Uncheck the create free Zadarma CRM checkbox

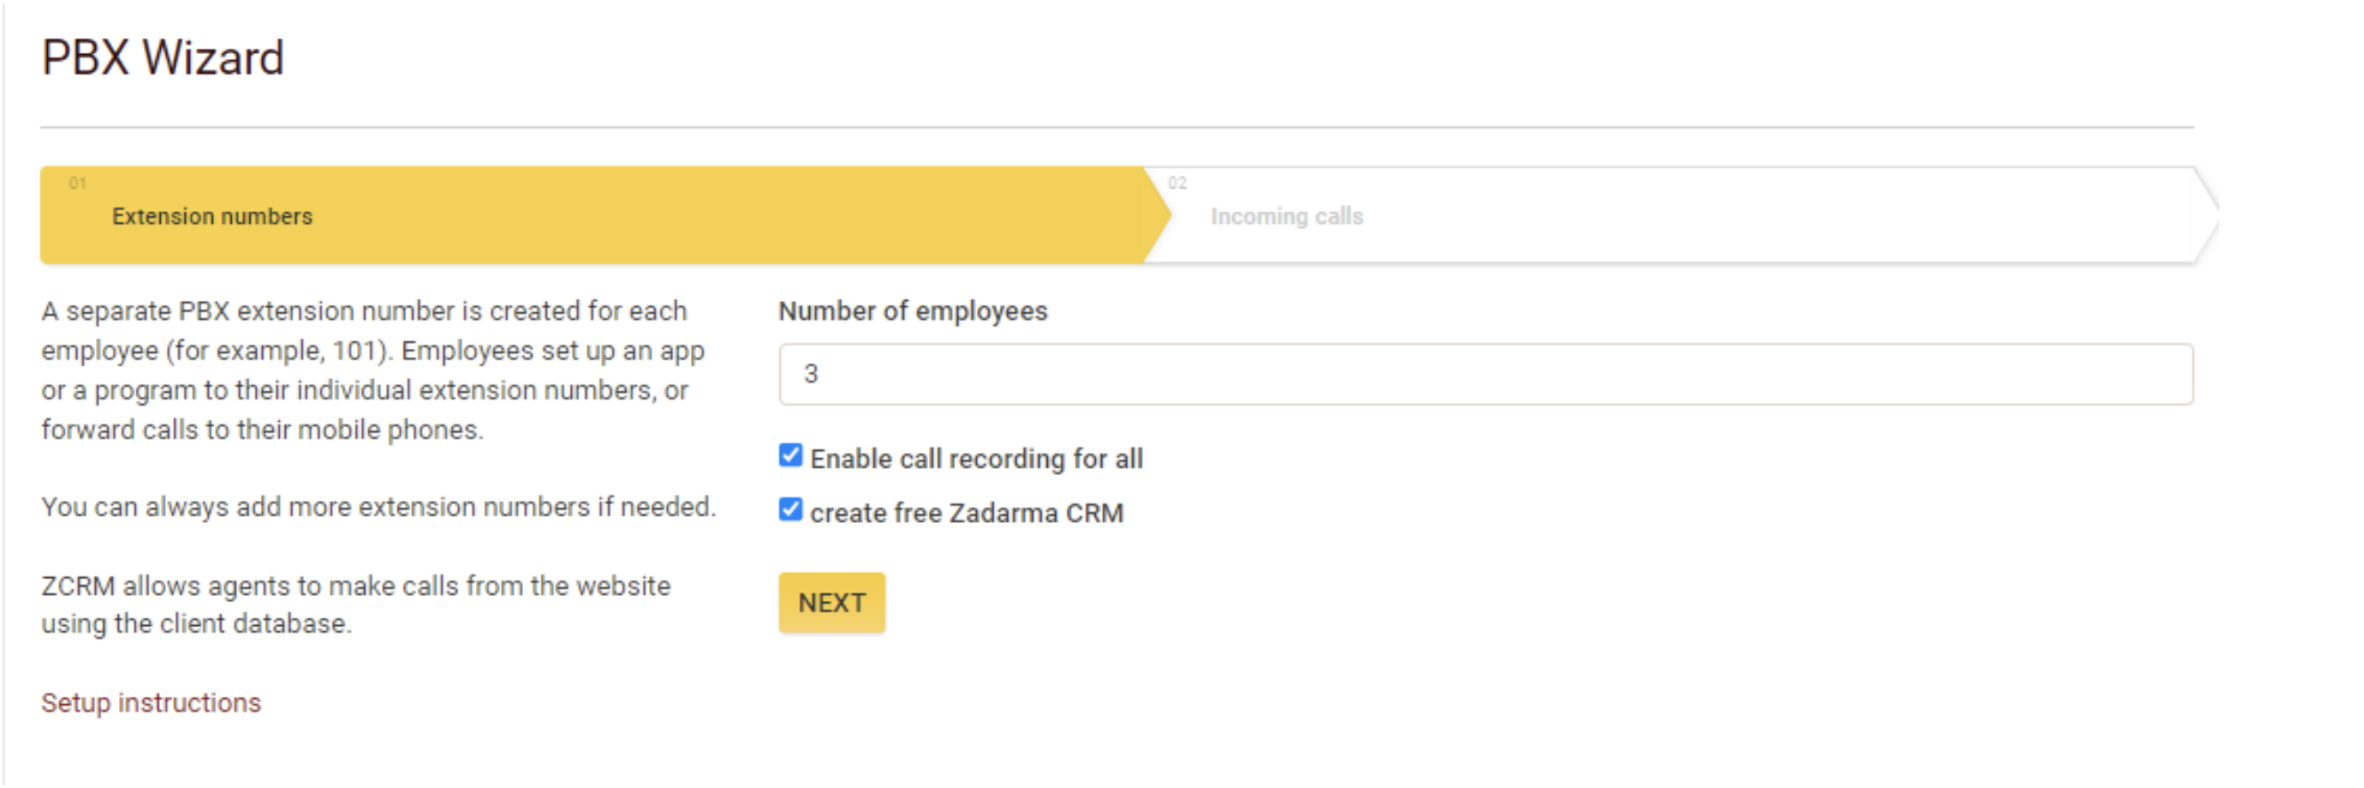pos(790,510)
